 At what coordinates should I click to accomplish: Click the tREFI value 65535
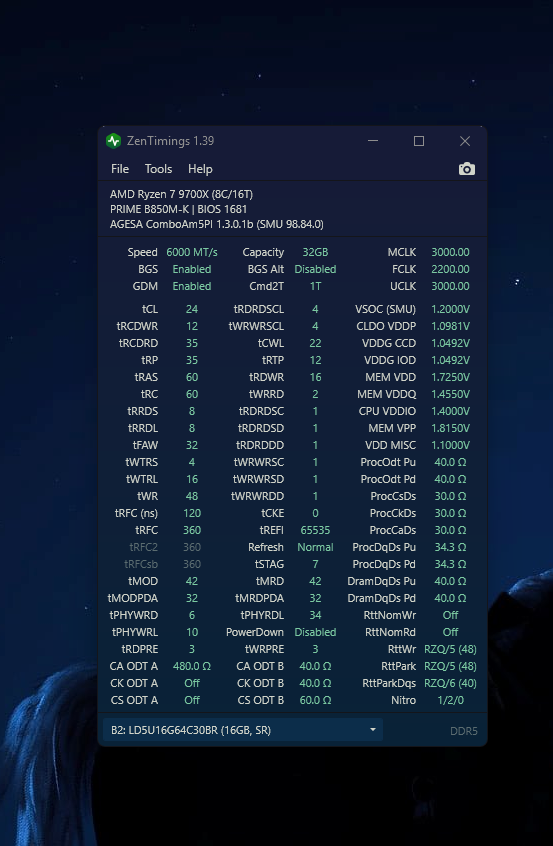[x=315, y=530]
